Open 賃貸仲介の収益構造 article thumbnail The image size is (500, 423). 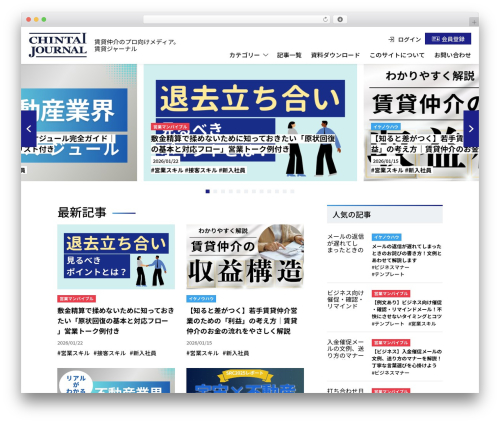245,257
